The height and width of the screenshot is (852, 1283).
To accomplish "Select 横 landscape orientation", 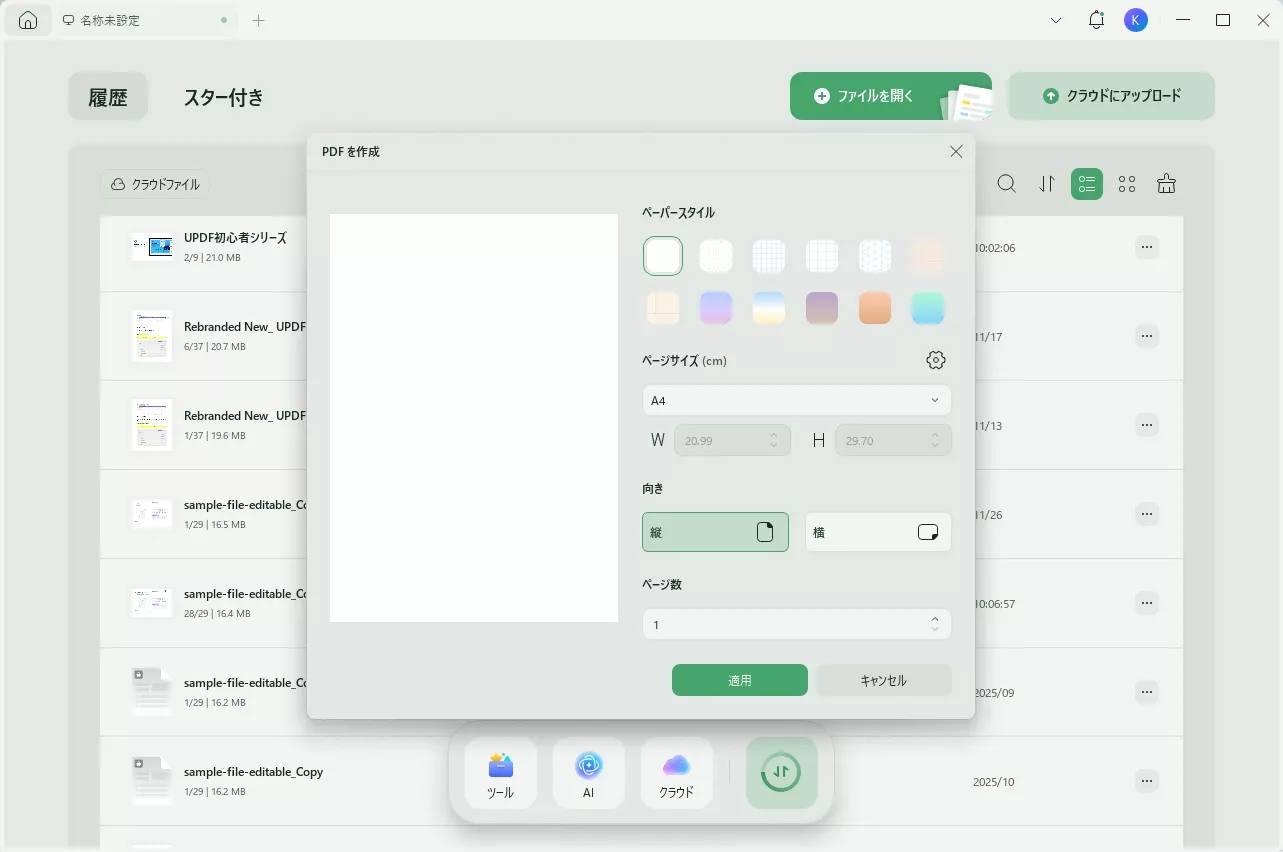I will click(x=878, y=532).
